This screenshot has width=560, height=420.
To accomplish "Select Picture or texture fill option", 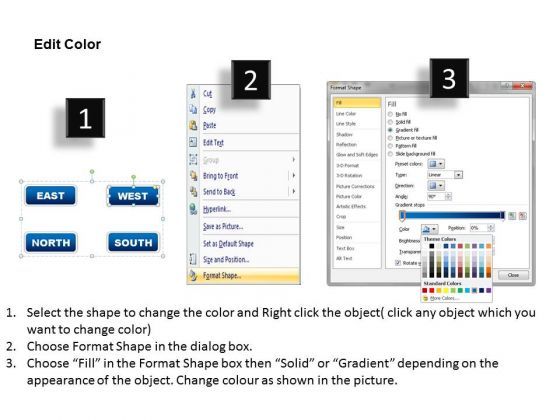I will coord(390,138).
